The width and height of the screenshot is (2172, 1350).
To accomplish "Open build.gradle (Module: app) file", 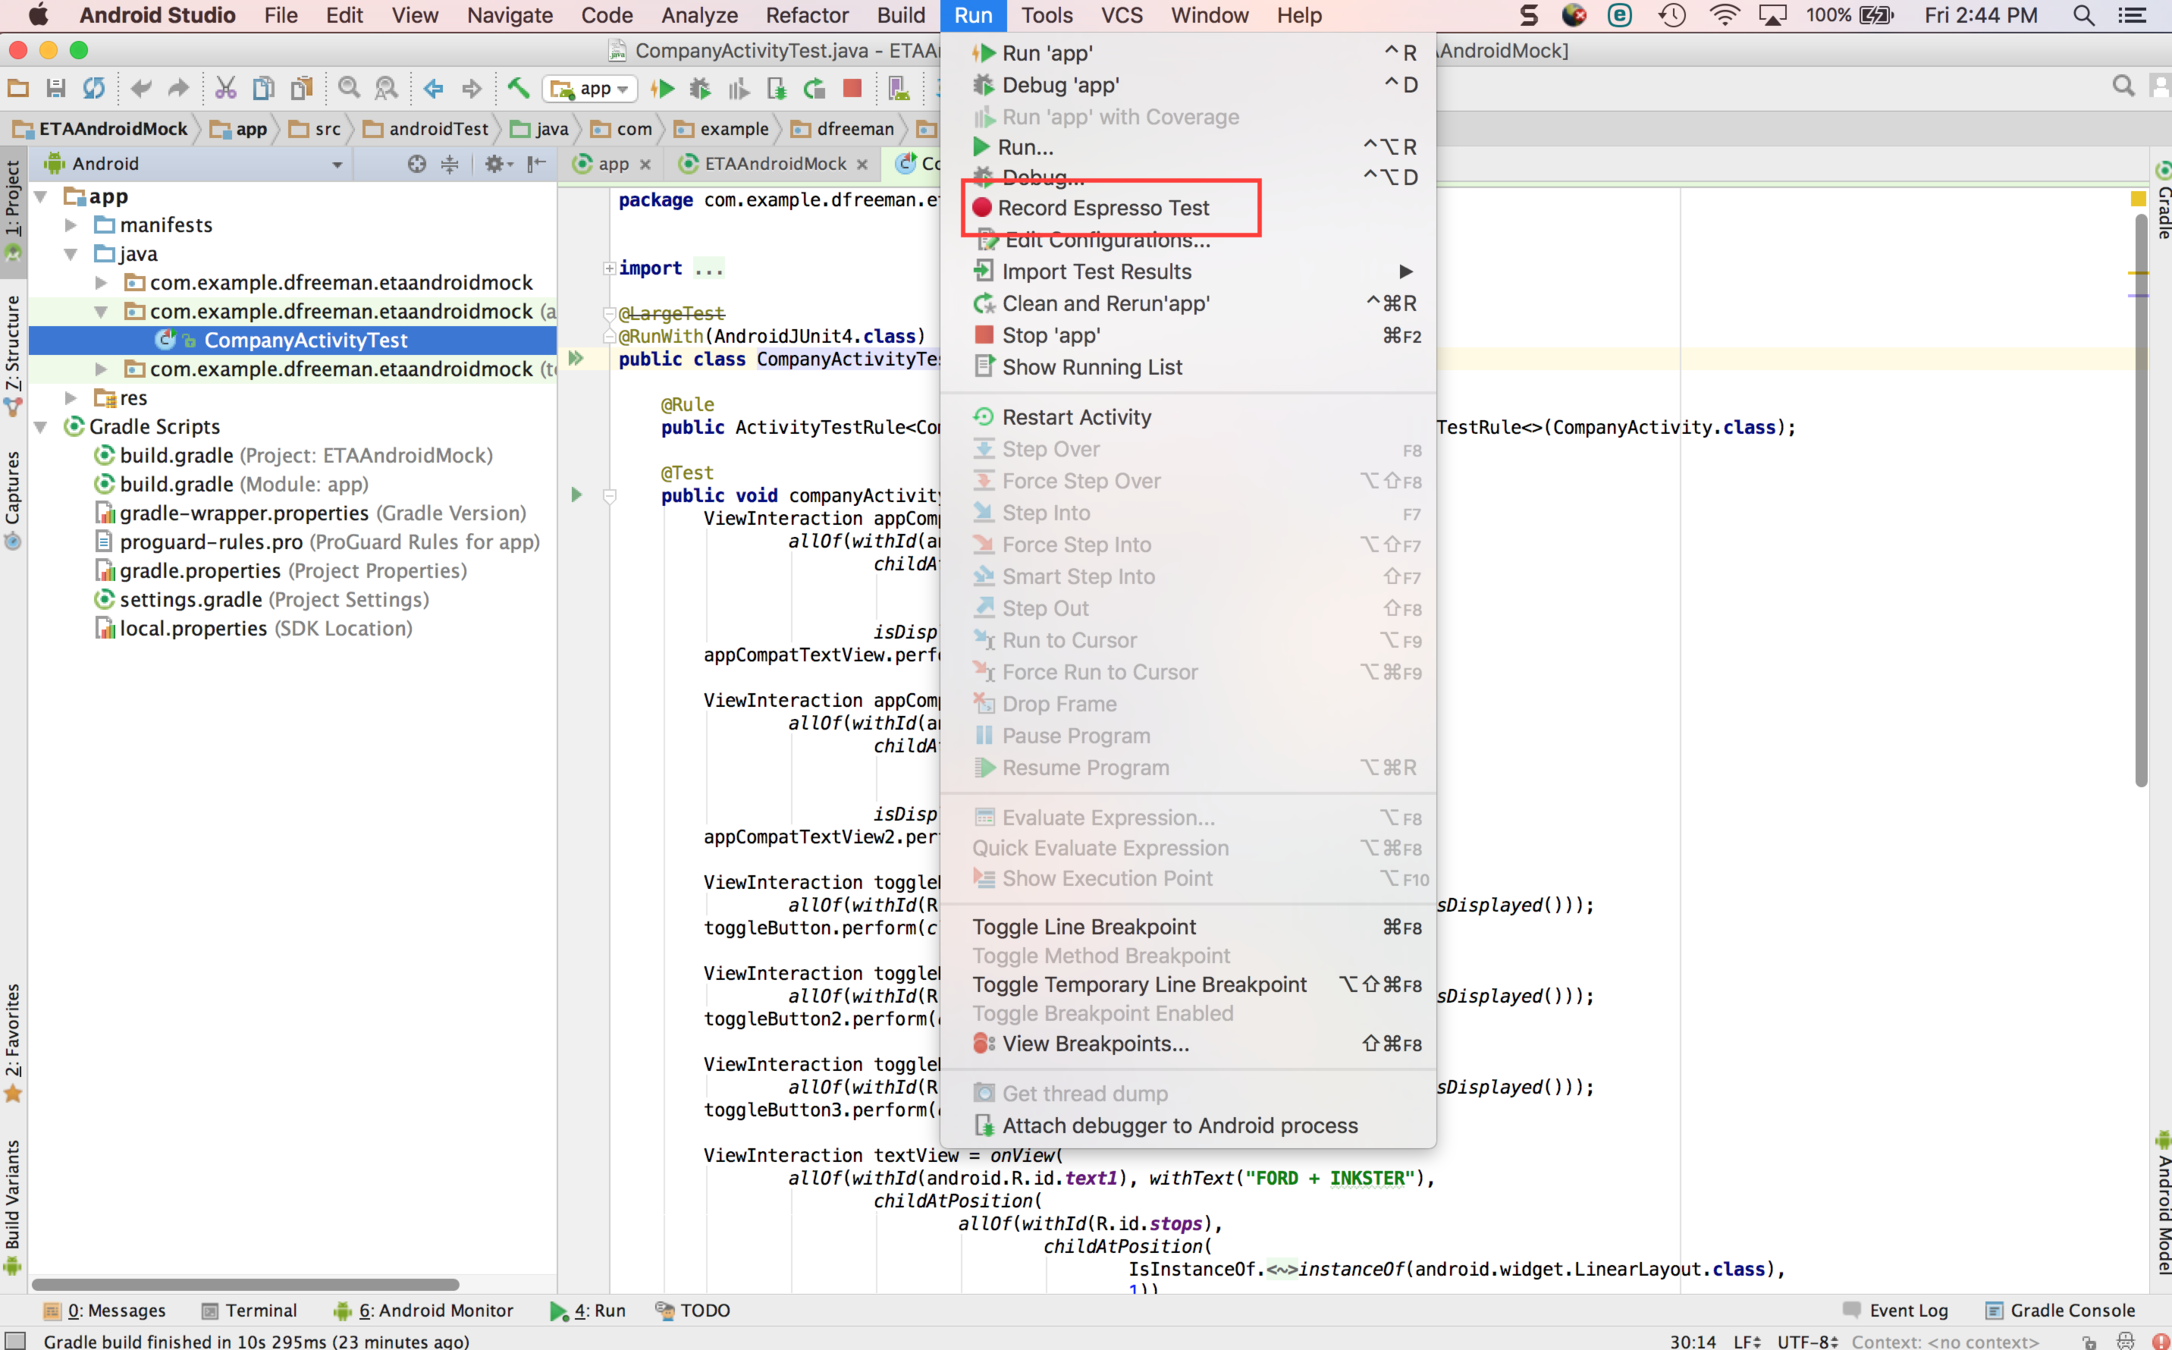I will (x=243, y=484).
